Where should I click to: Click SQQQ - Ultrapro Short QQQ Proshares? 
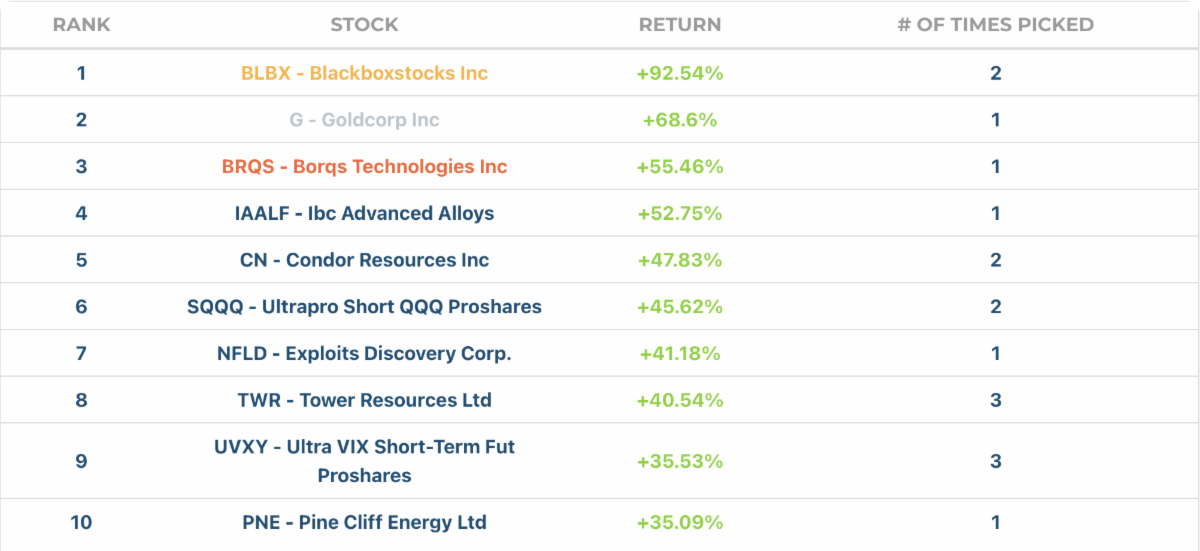(364, 307)
